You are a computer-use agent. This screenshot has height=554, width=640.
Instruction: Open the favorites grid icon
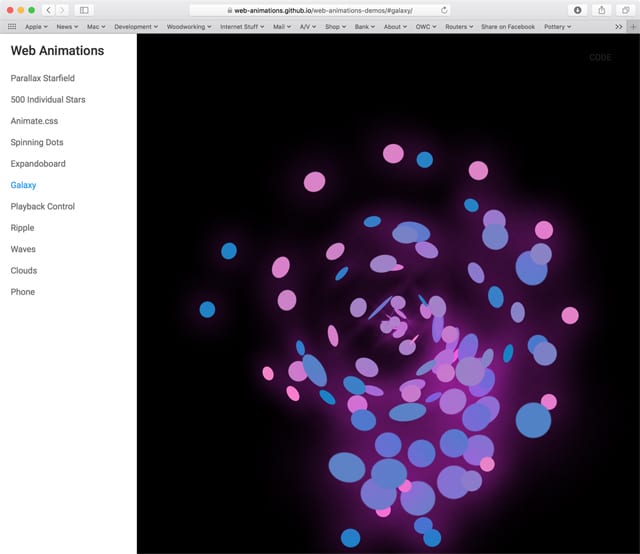tap(12, 27)
